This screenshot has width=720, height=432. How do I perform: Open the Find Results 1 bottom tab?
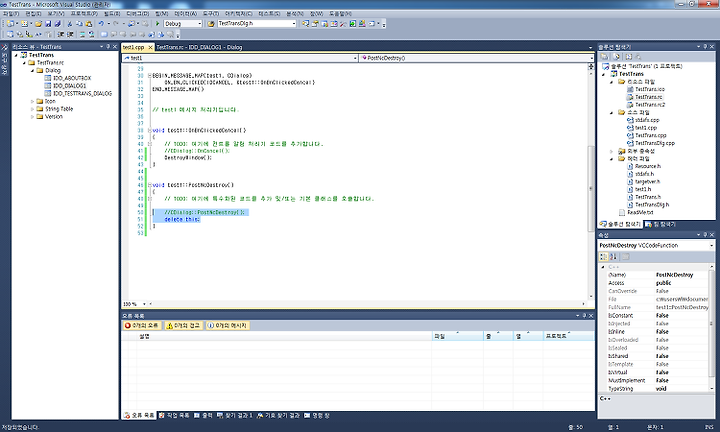[x=235, y=415]
